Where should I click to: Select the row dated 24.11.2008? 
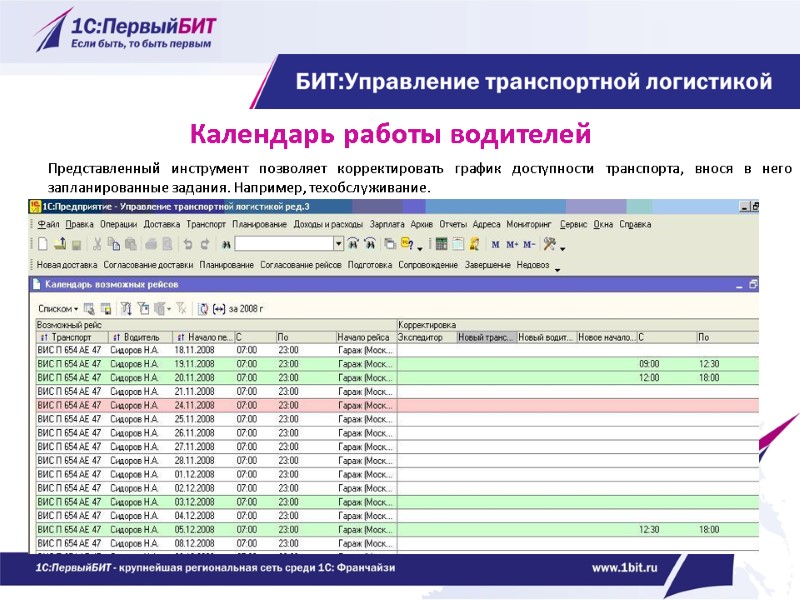pyautogui.click(x=200, y=405)
